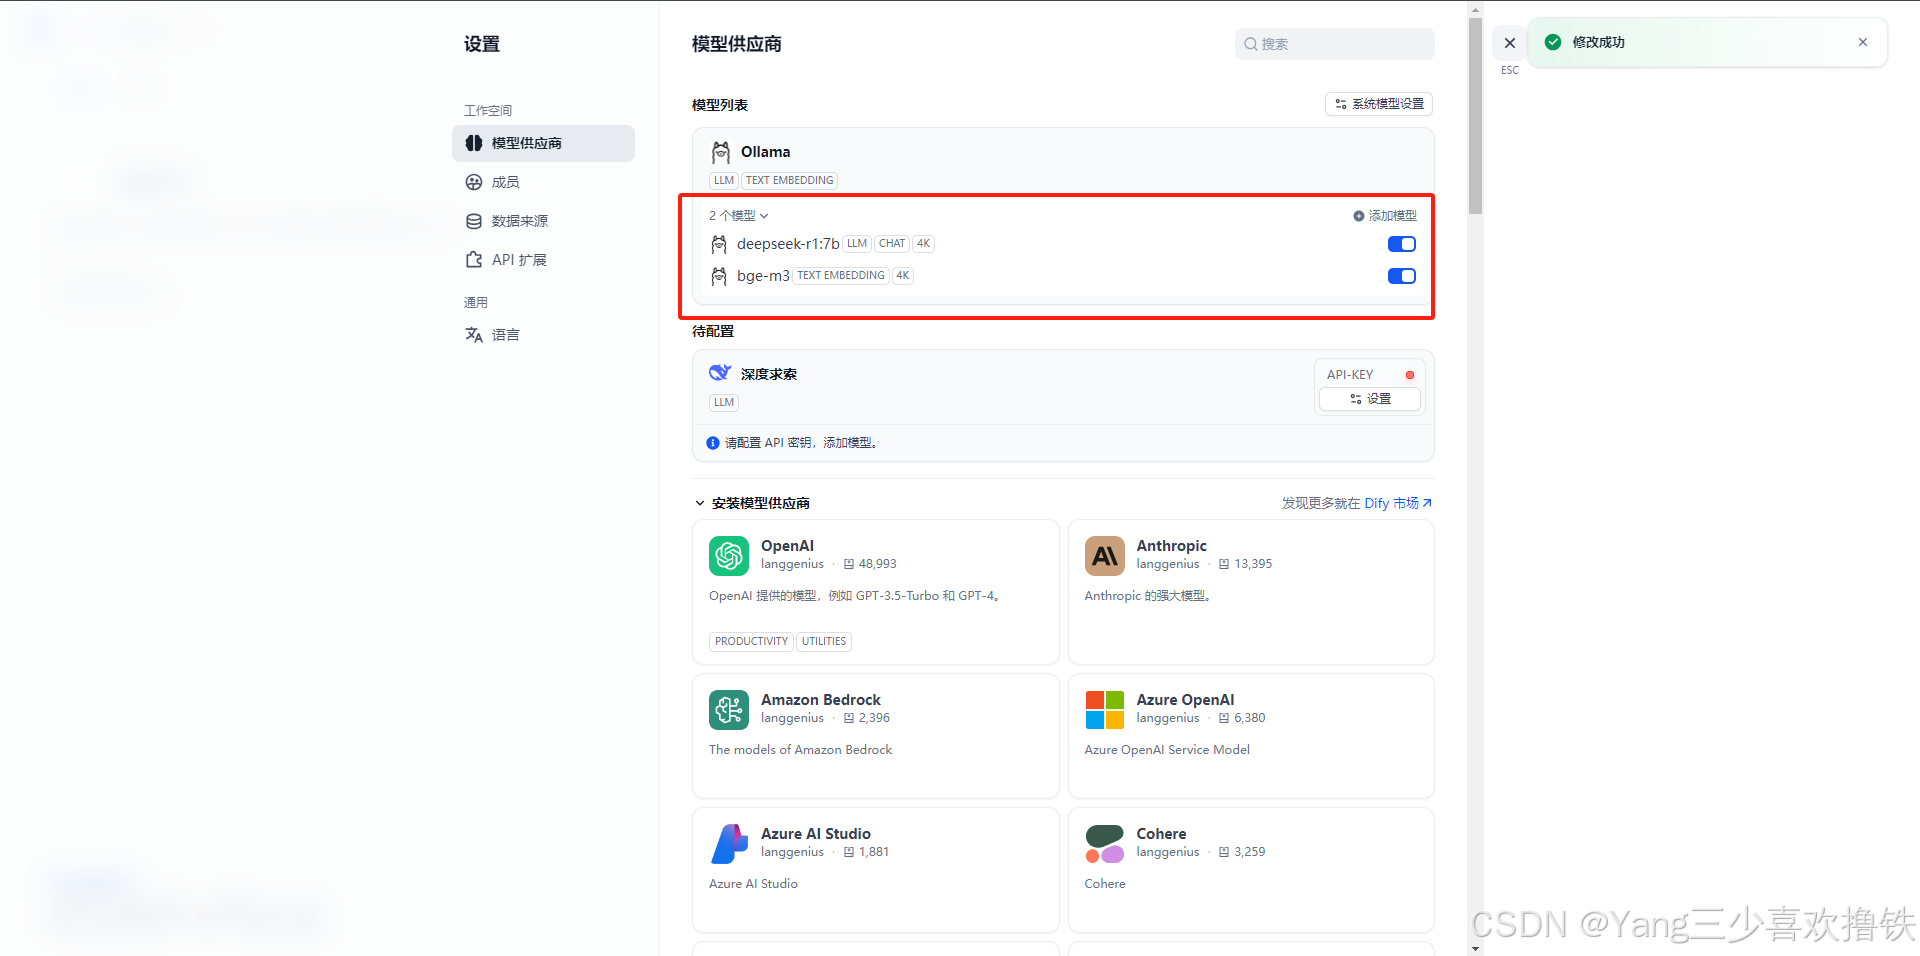Screen dimensions: 1920x956
Task: Click the 模型供应商 brain icon in sidebar
Action: [474, 143]
